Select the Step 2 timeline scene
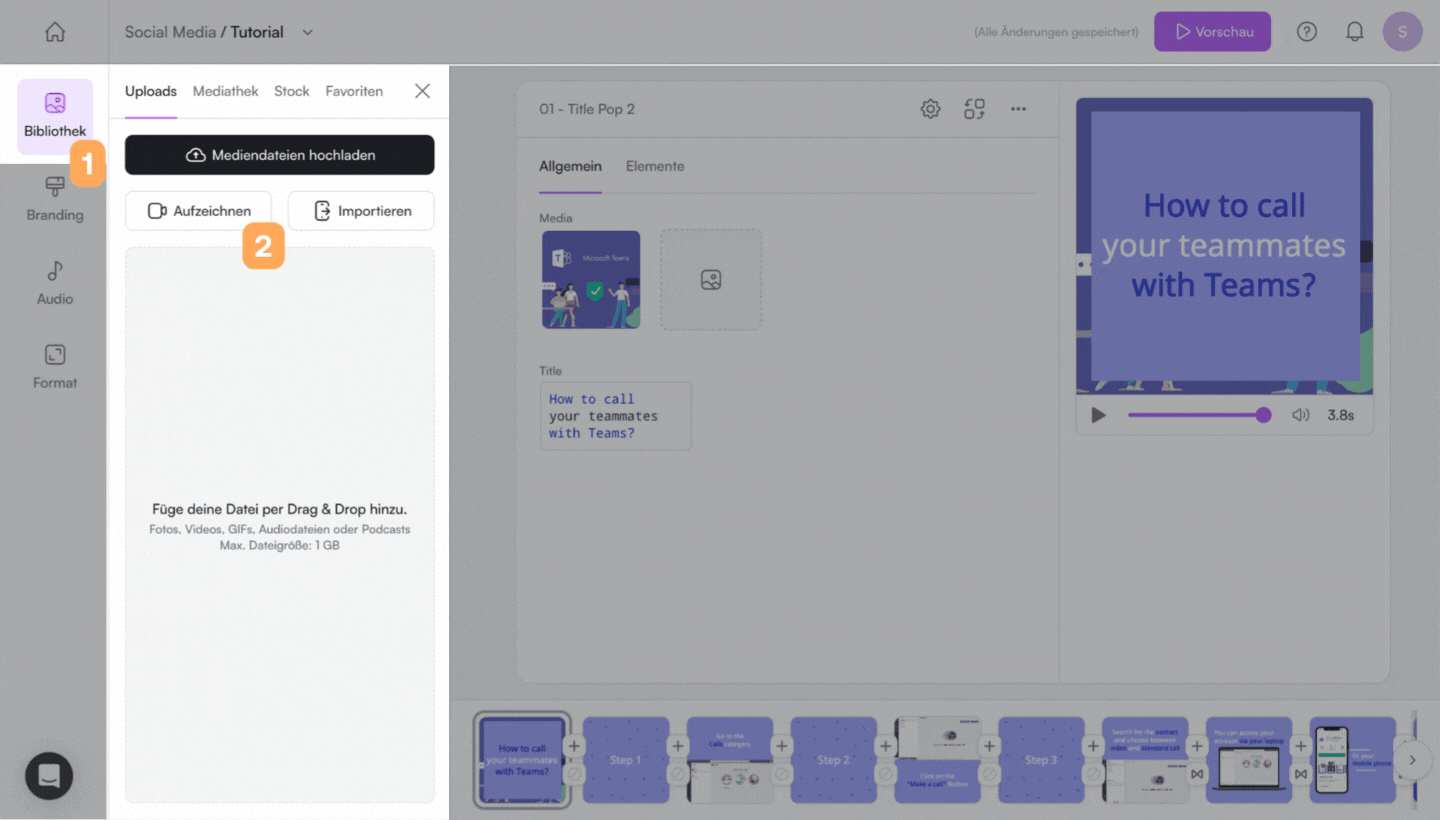 pyautogui.click(x=834, y=760)
